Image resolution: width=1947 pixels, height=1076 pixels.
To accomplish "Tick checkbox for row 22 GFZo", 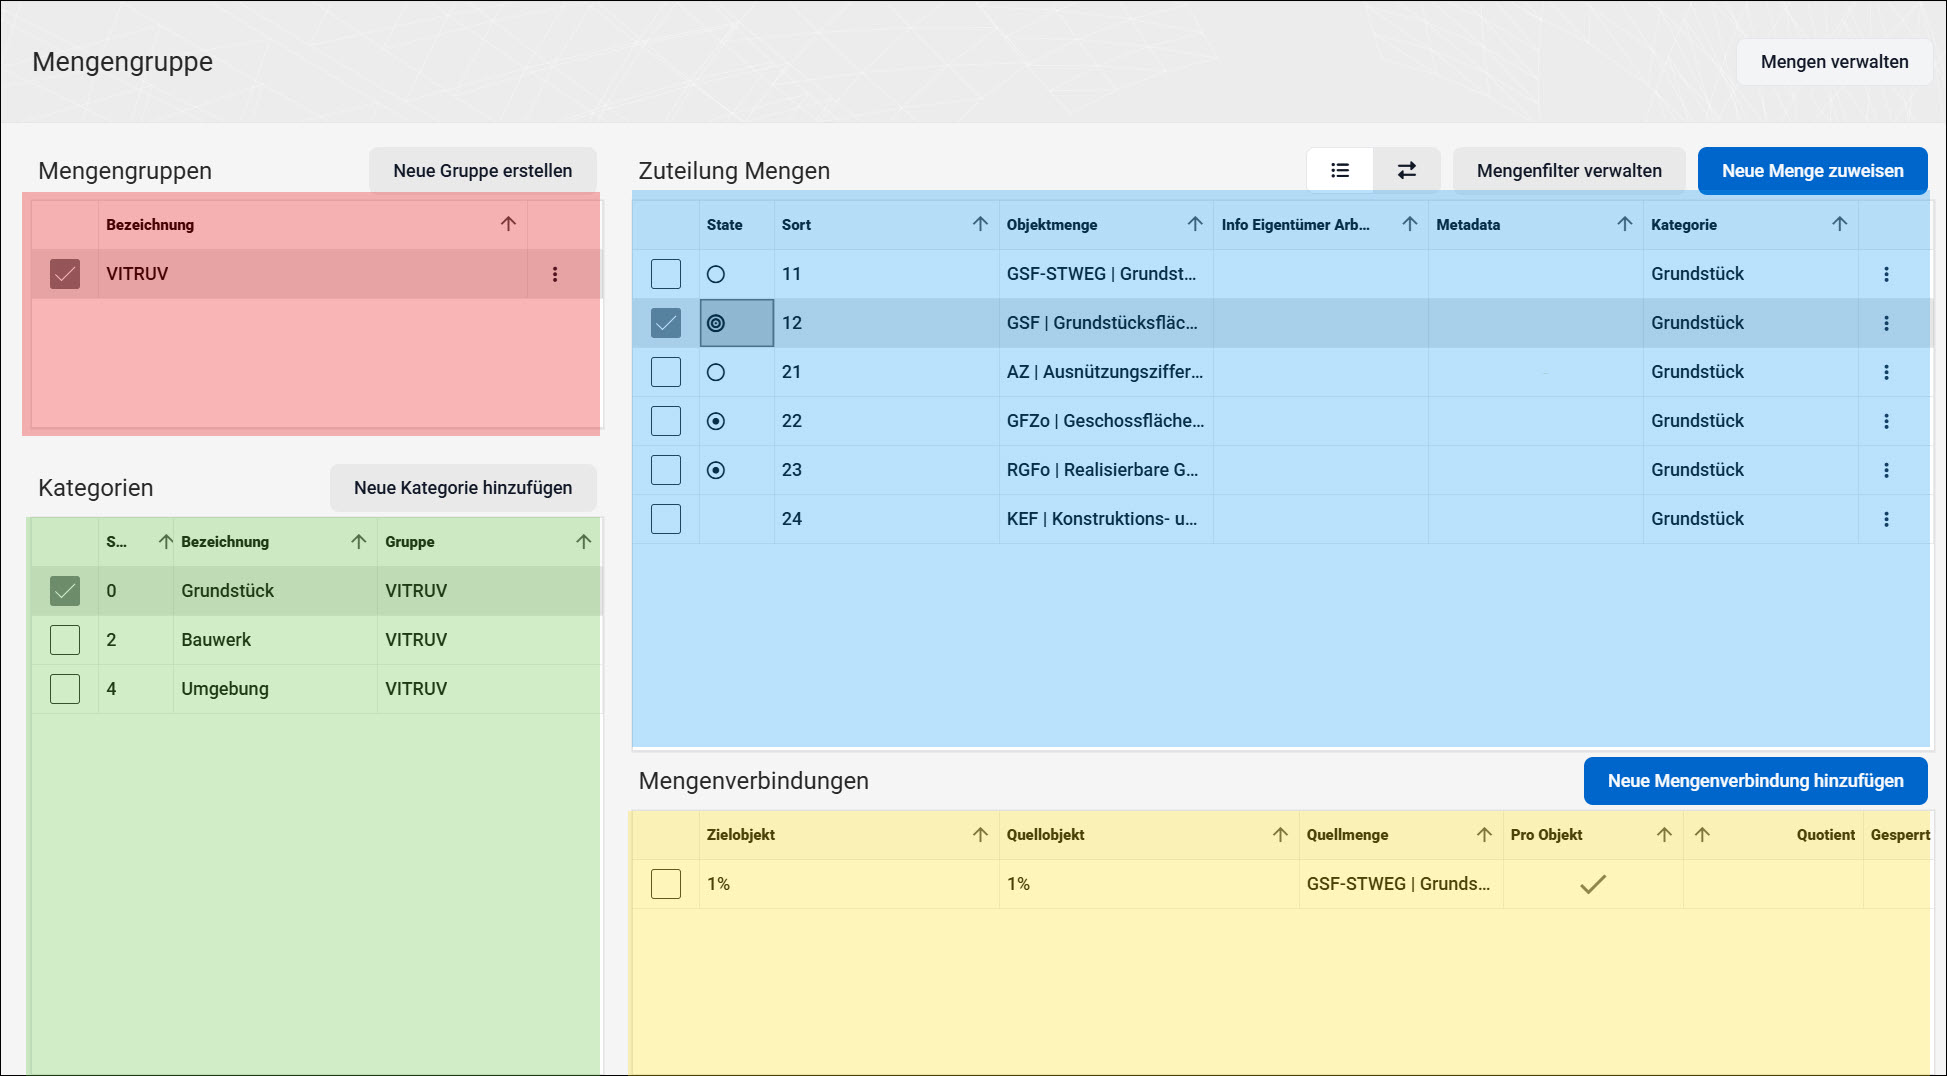I will tap(666, 421).
